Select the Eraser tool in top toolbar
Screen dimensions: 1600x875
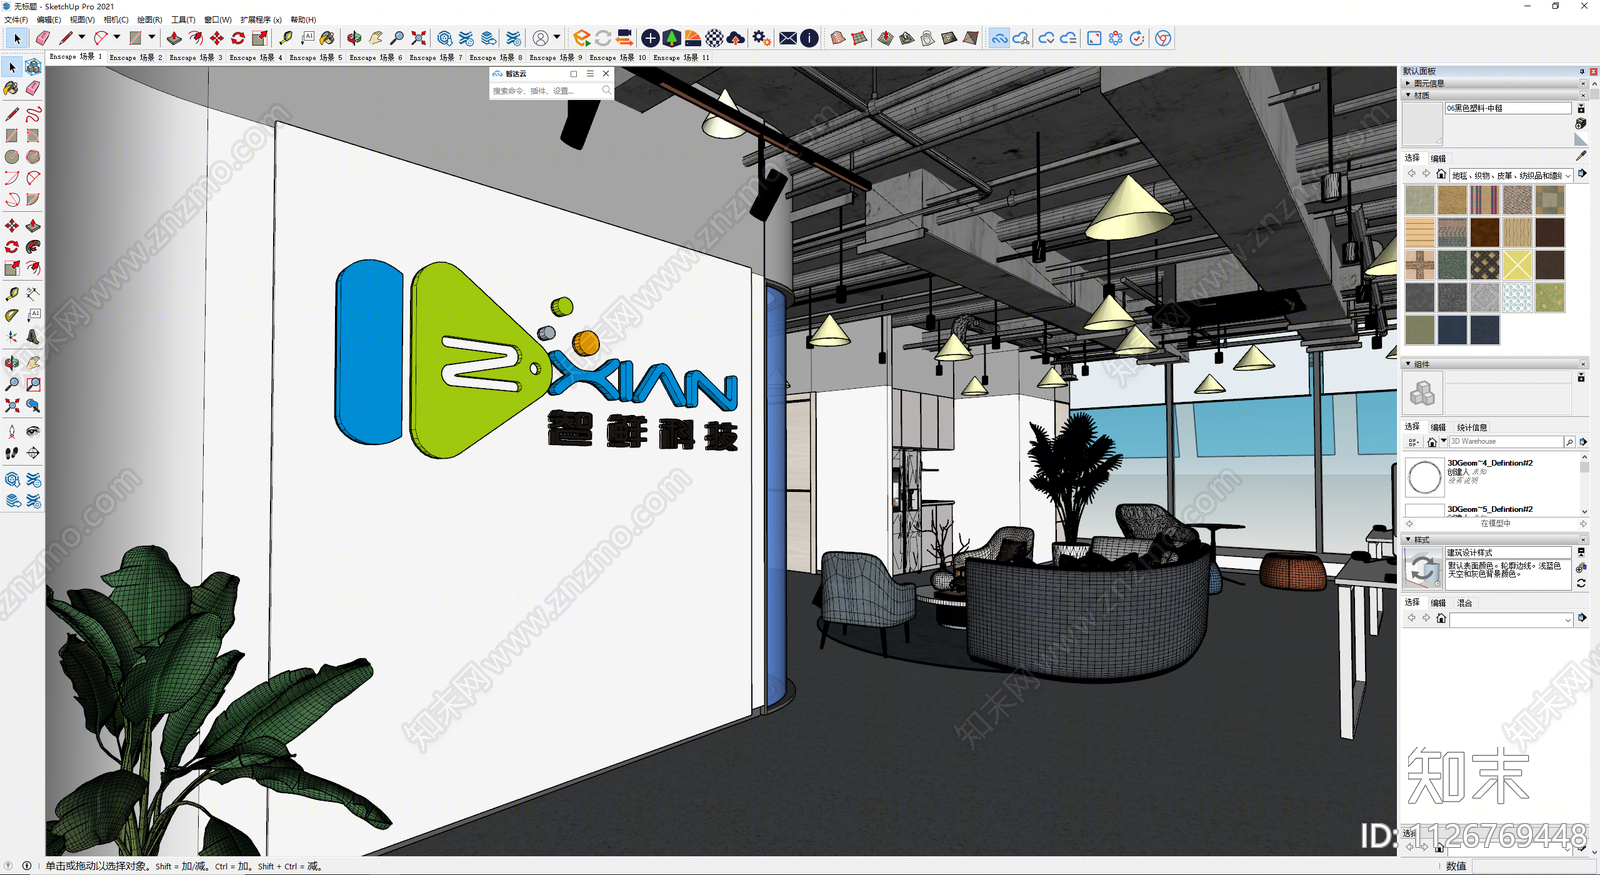(43, 38)
